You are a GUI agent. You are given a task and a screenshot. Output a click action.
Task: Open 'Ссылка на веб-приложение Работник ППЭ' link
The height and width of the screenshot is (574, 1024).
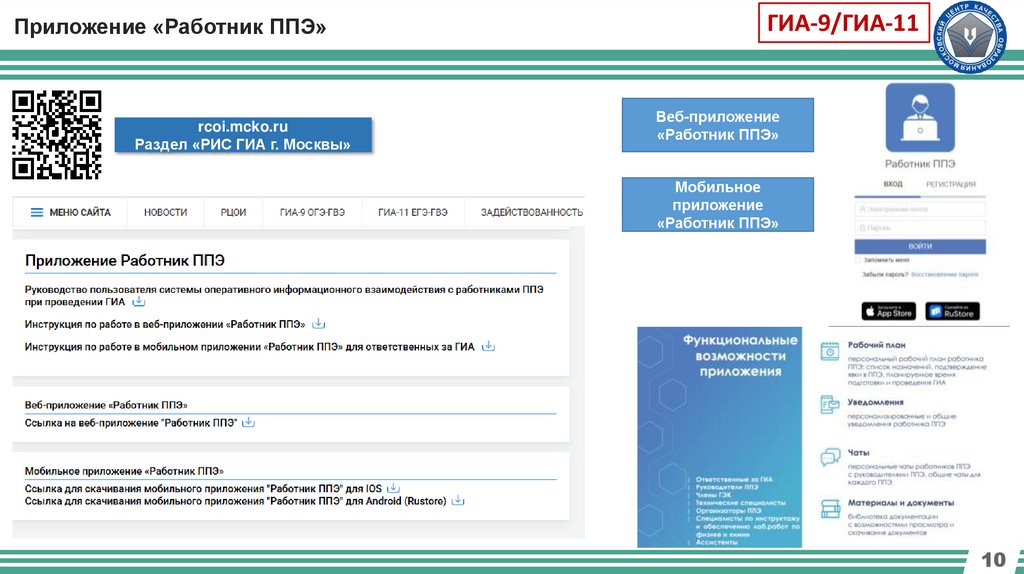[131, 423]
